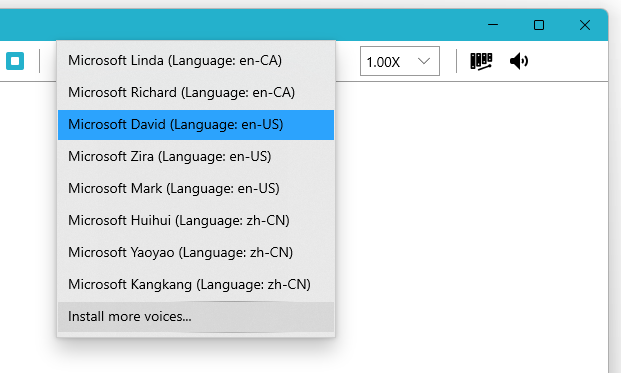Image resolution: width=621 pixels, height=373 pixels.
Task: Select Microsoft Mark en-US voice
Action: [196, 188]
